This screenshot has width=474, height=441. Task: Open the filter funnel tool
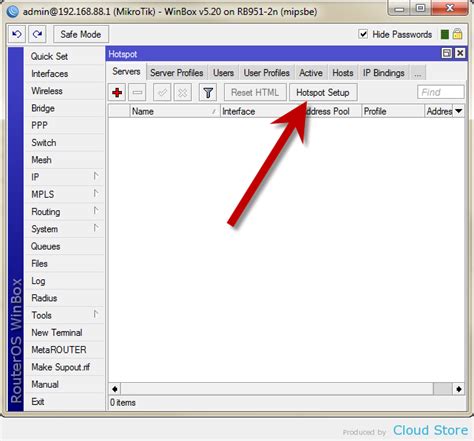point(208,92)
